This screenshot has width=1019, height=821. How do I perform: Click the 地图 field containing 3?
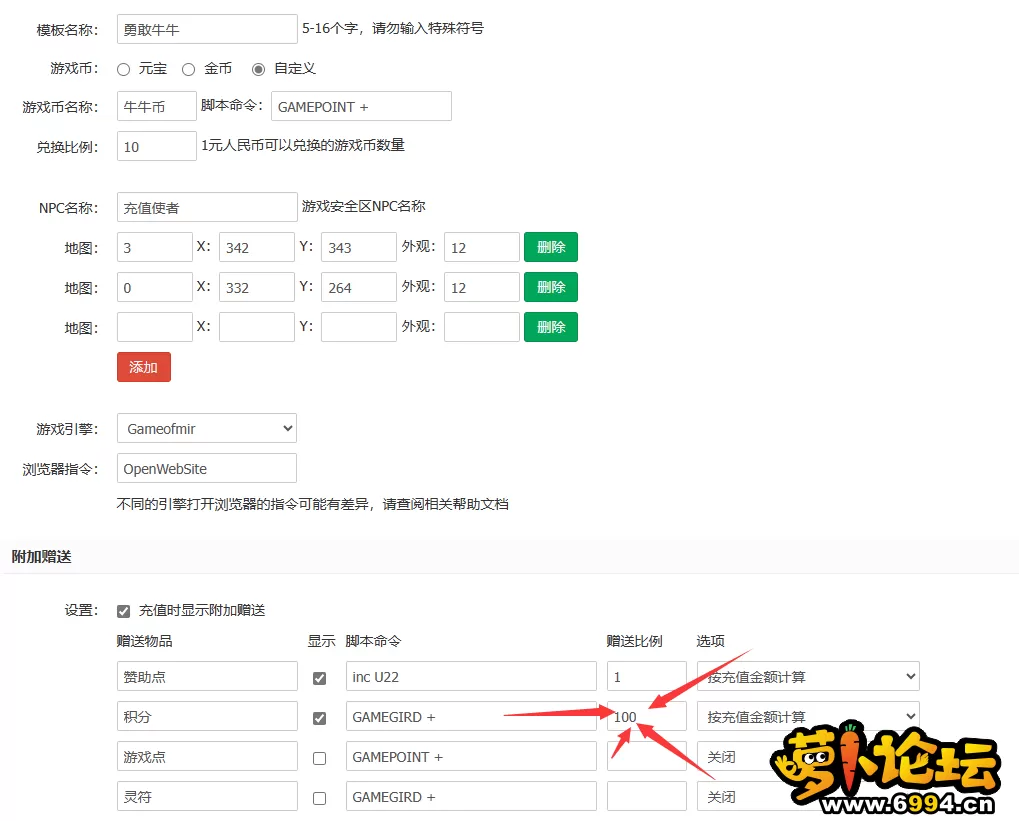(x=155, y=247)
